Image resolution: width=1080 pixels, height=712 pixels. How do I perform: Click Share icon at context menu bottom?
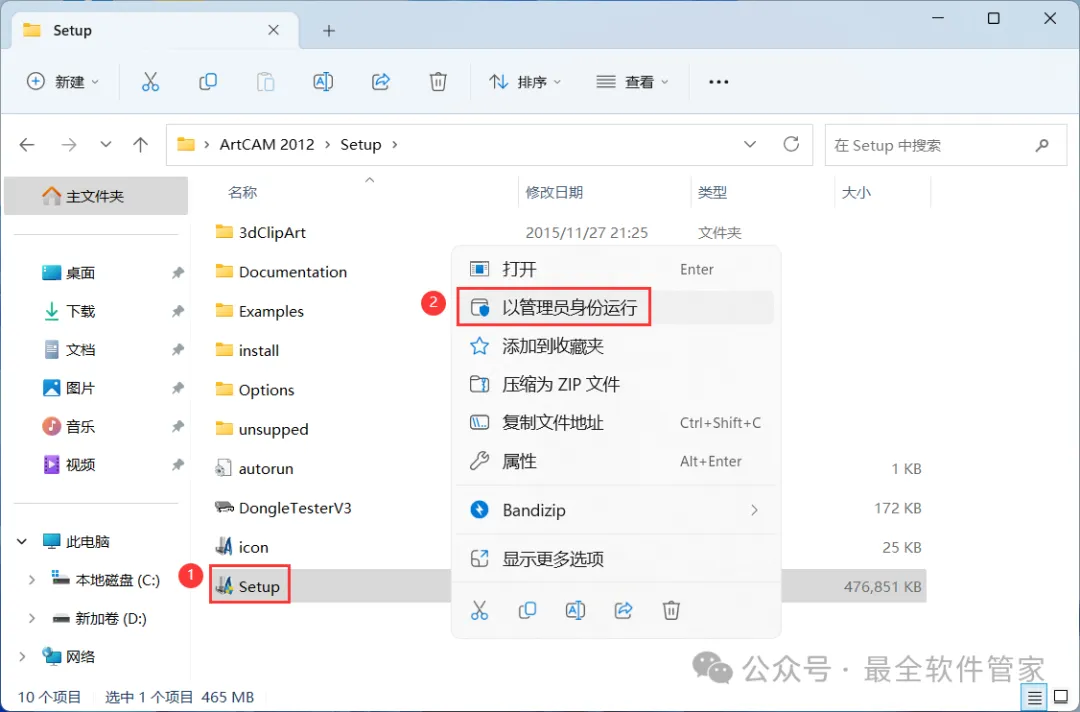tap(623, 610)
